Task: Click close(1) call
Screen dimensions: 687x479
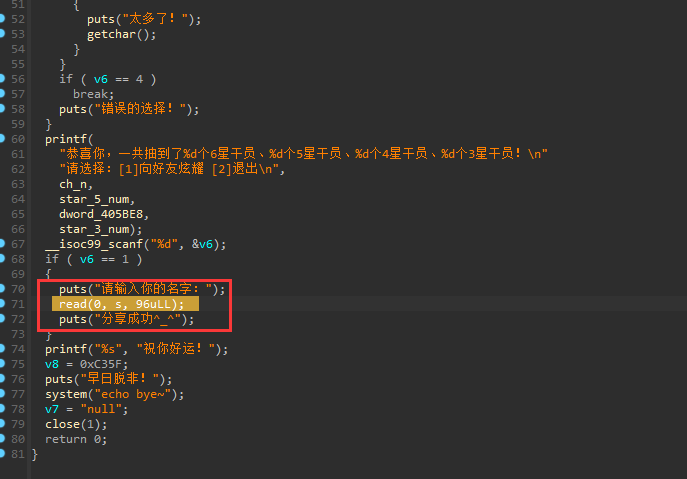Action: pos(76,424)
